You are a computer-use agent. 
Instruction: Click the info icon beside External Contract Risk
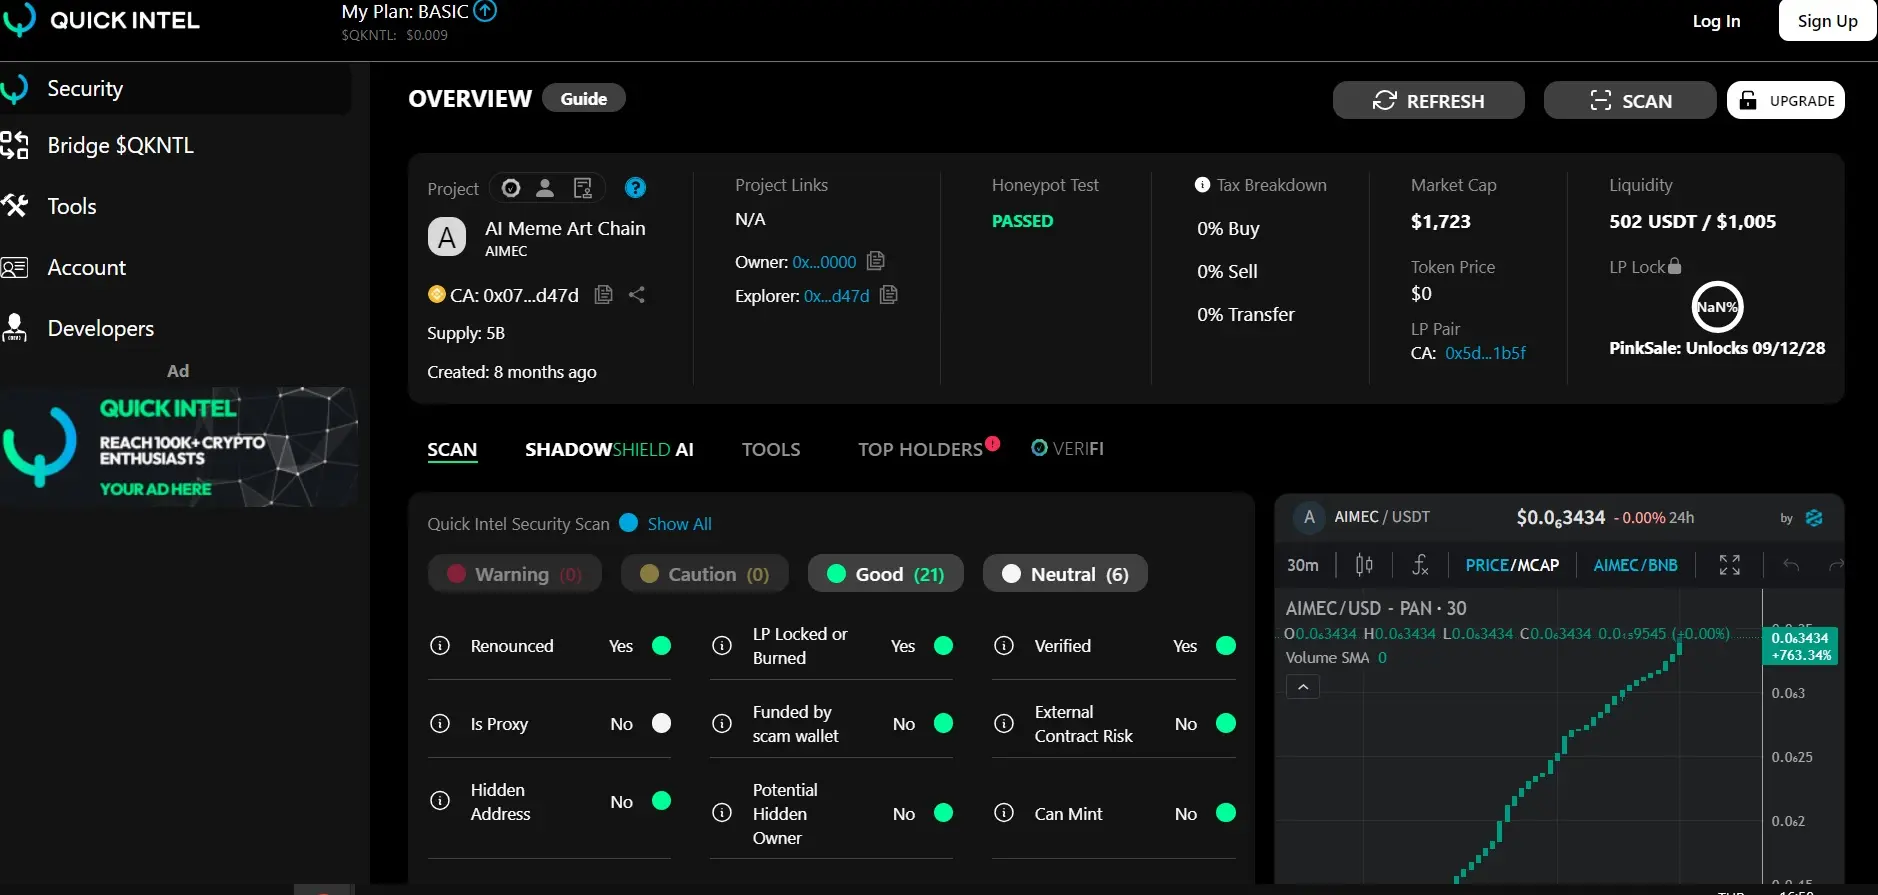pos(1004,724)
